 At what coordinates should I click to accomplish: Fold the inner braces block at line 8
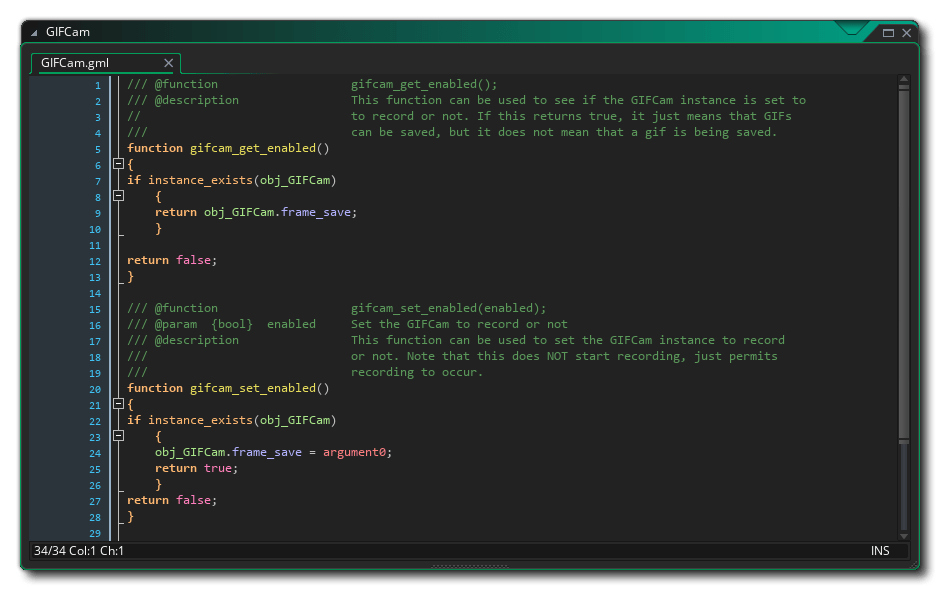118,196
